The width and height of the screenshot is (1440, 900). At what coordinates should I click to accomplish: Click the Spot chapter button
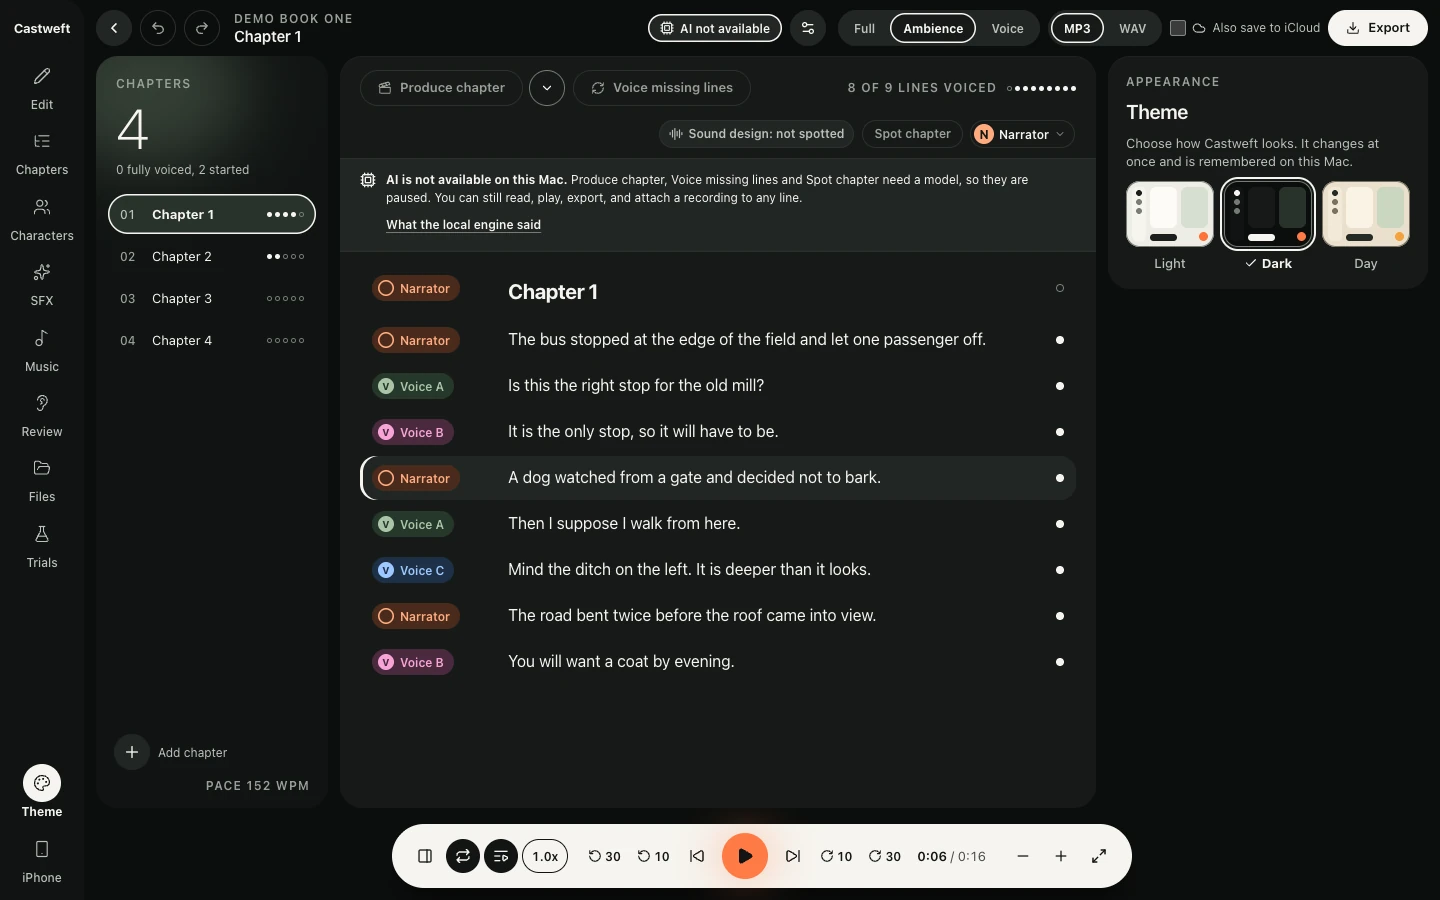point(913,134)
